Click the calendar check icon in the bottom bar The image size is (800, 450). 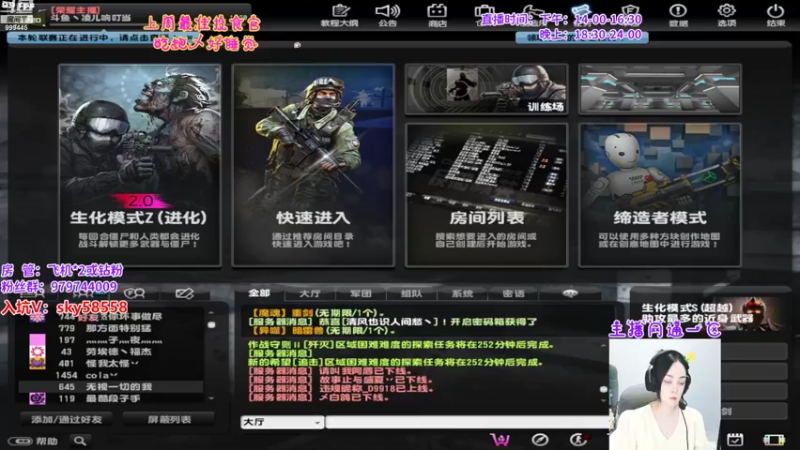pos(735,439)
